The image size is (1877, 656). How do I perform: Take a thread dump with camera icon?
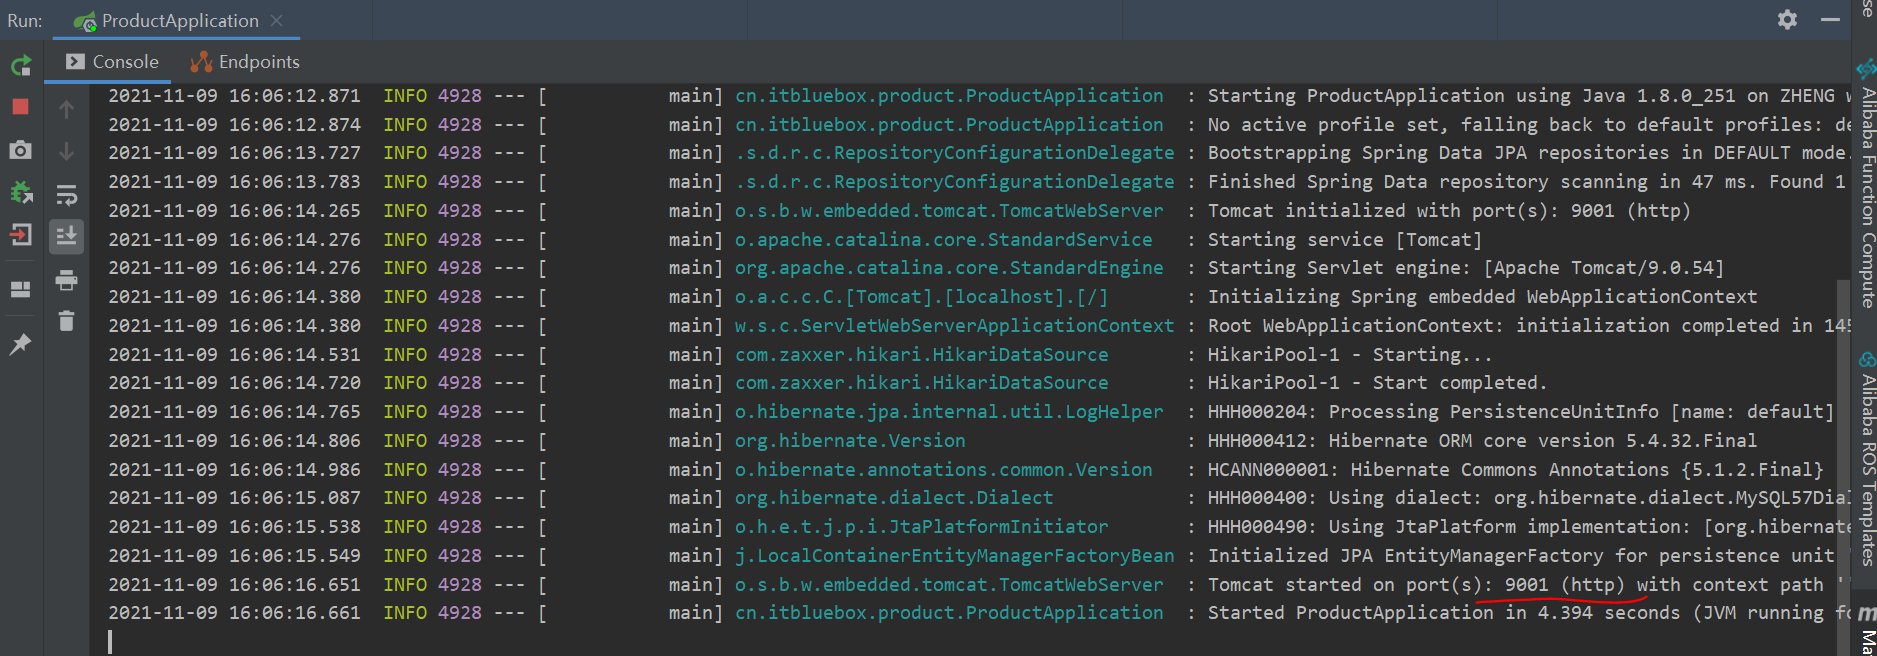tap(20, 150)
